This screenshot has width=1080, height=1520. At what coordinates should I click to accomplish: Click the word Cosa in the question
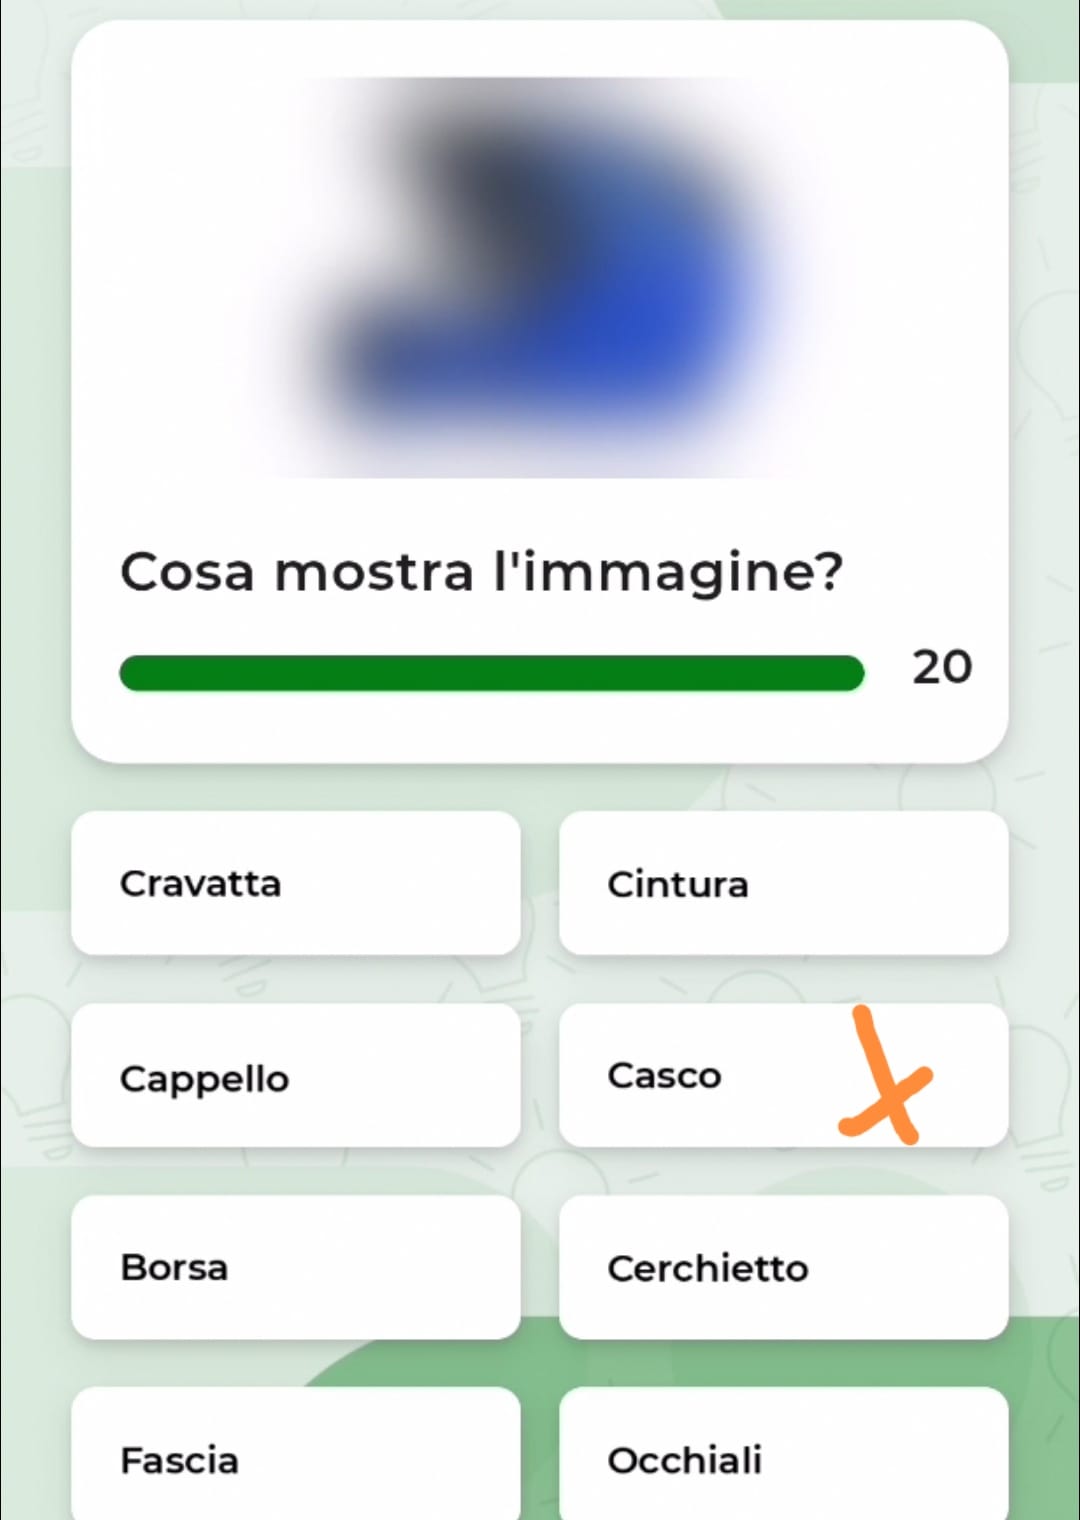point(187,573)
